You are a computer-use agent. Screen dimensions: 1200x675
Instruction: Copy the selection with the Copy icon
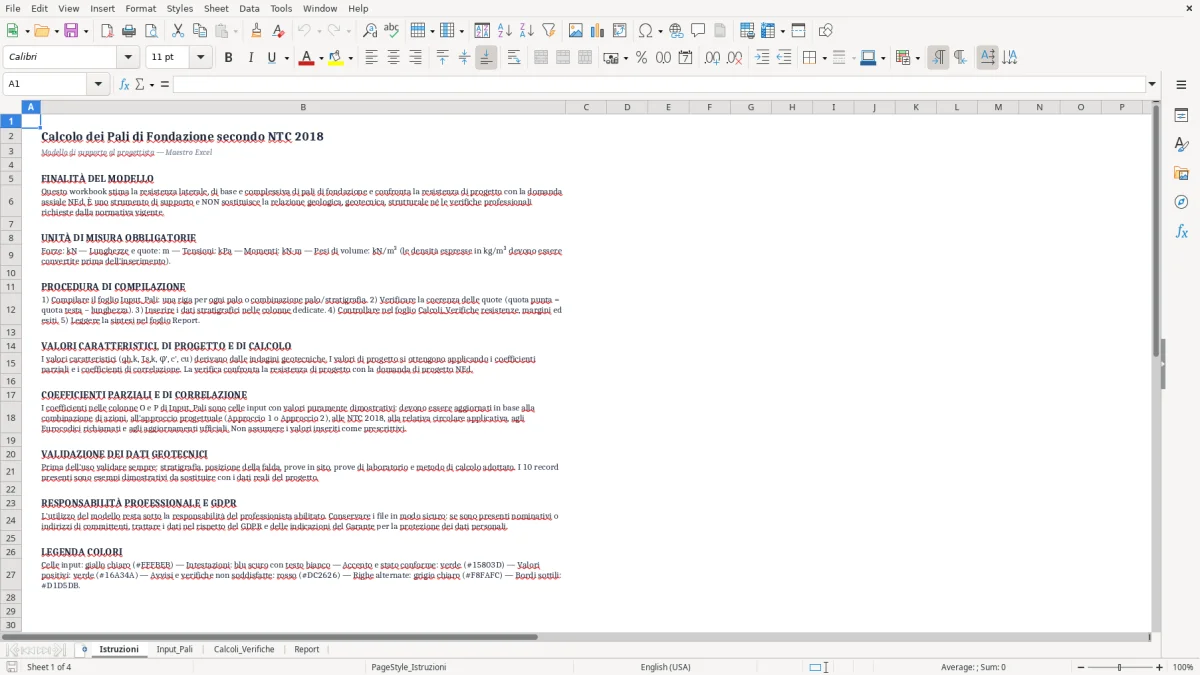200,31
